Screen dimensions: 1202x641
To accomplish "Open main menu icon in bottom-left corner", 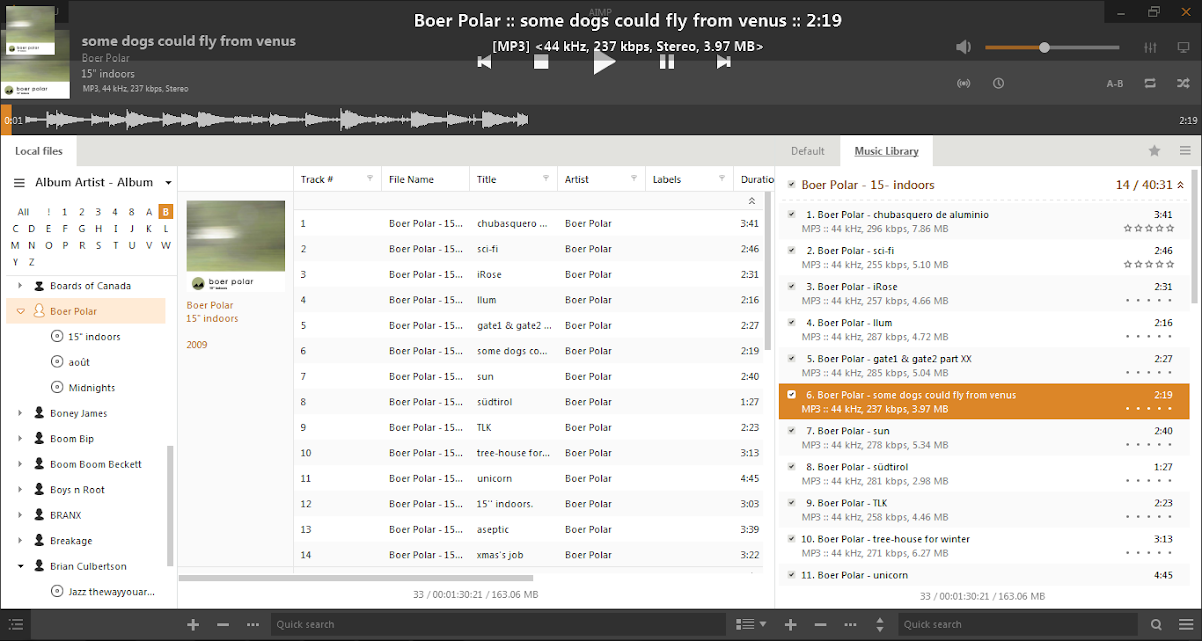I will click(15, 624).
